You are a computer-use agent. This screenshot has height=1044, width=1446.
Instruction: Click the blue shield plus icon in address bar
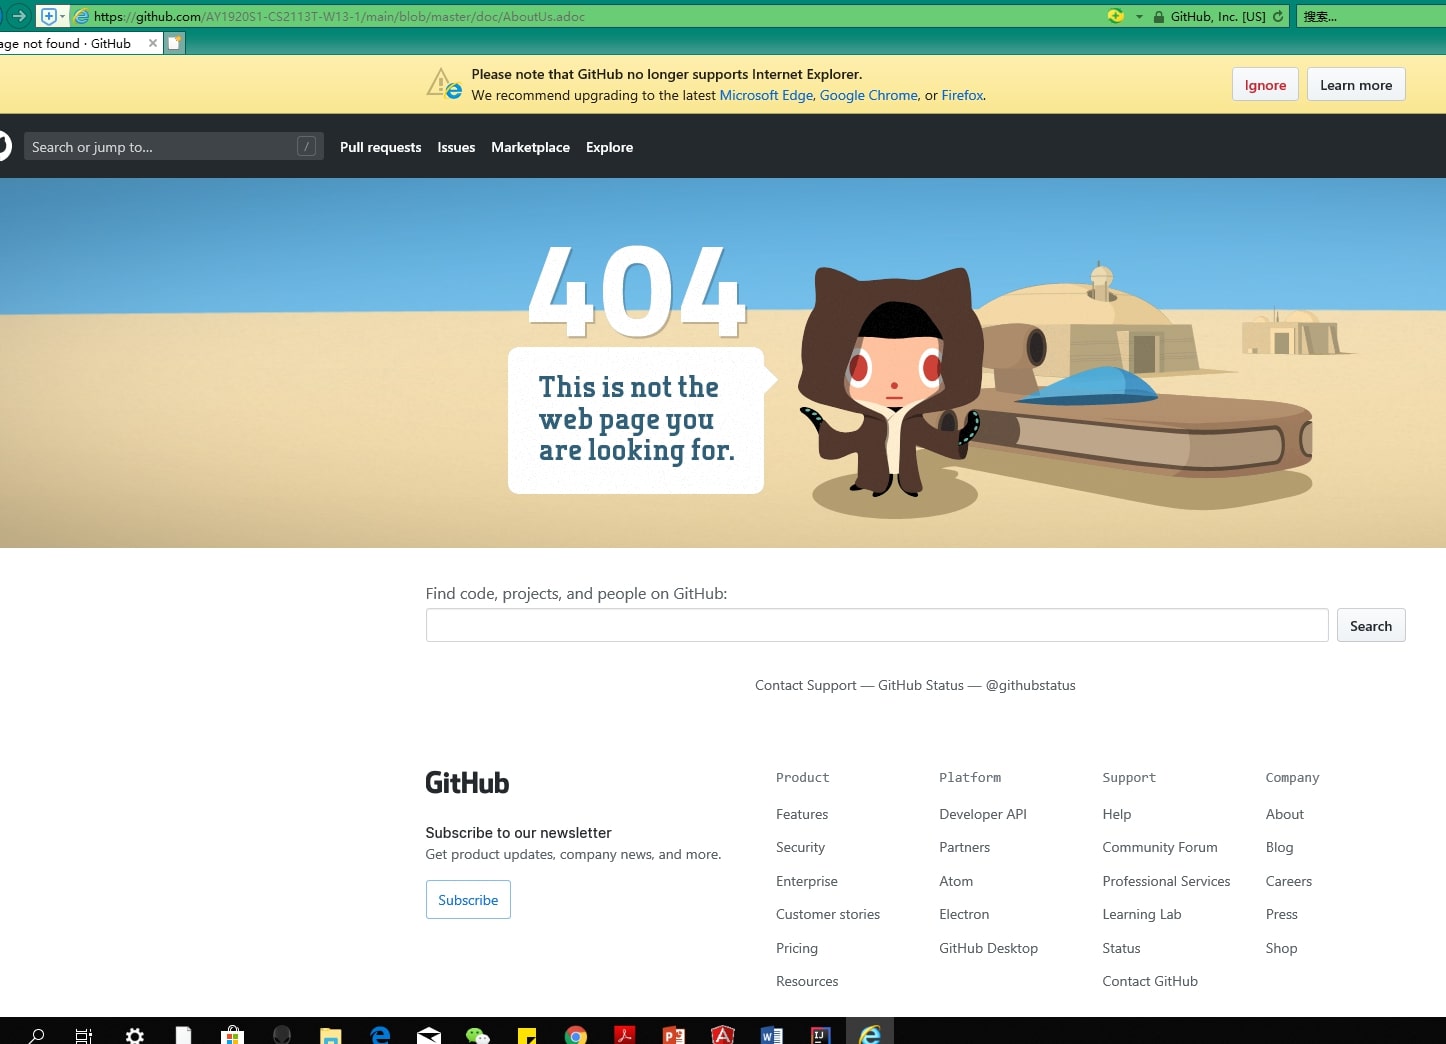[48, 16]
